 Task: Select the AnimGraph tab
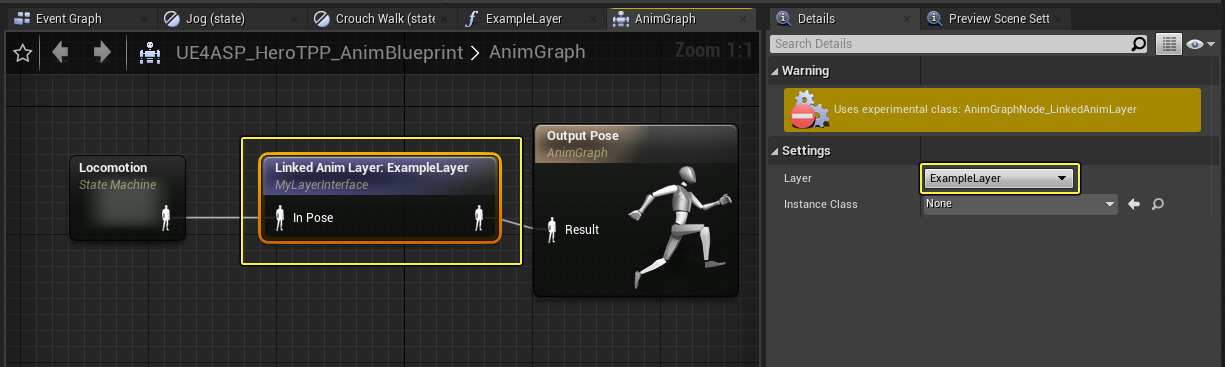click(664, 18)
